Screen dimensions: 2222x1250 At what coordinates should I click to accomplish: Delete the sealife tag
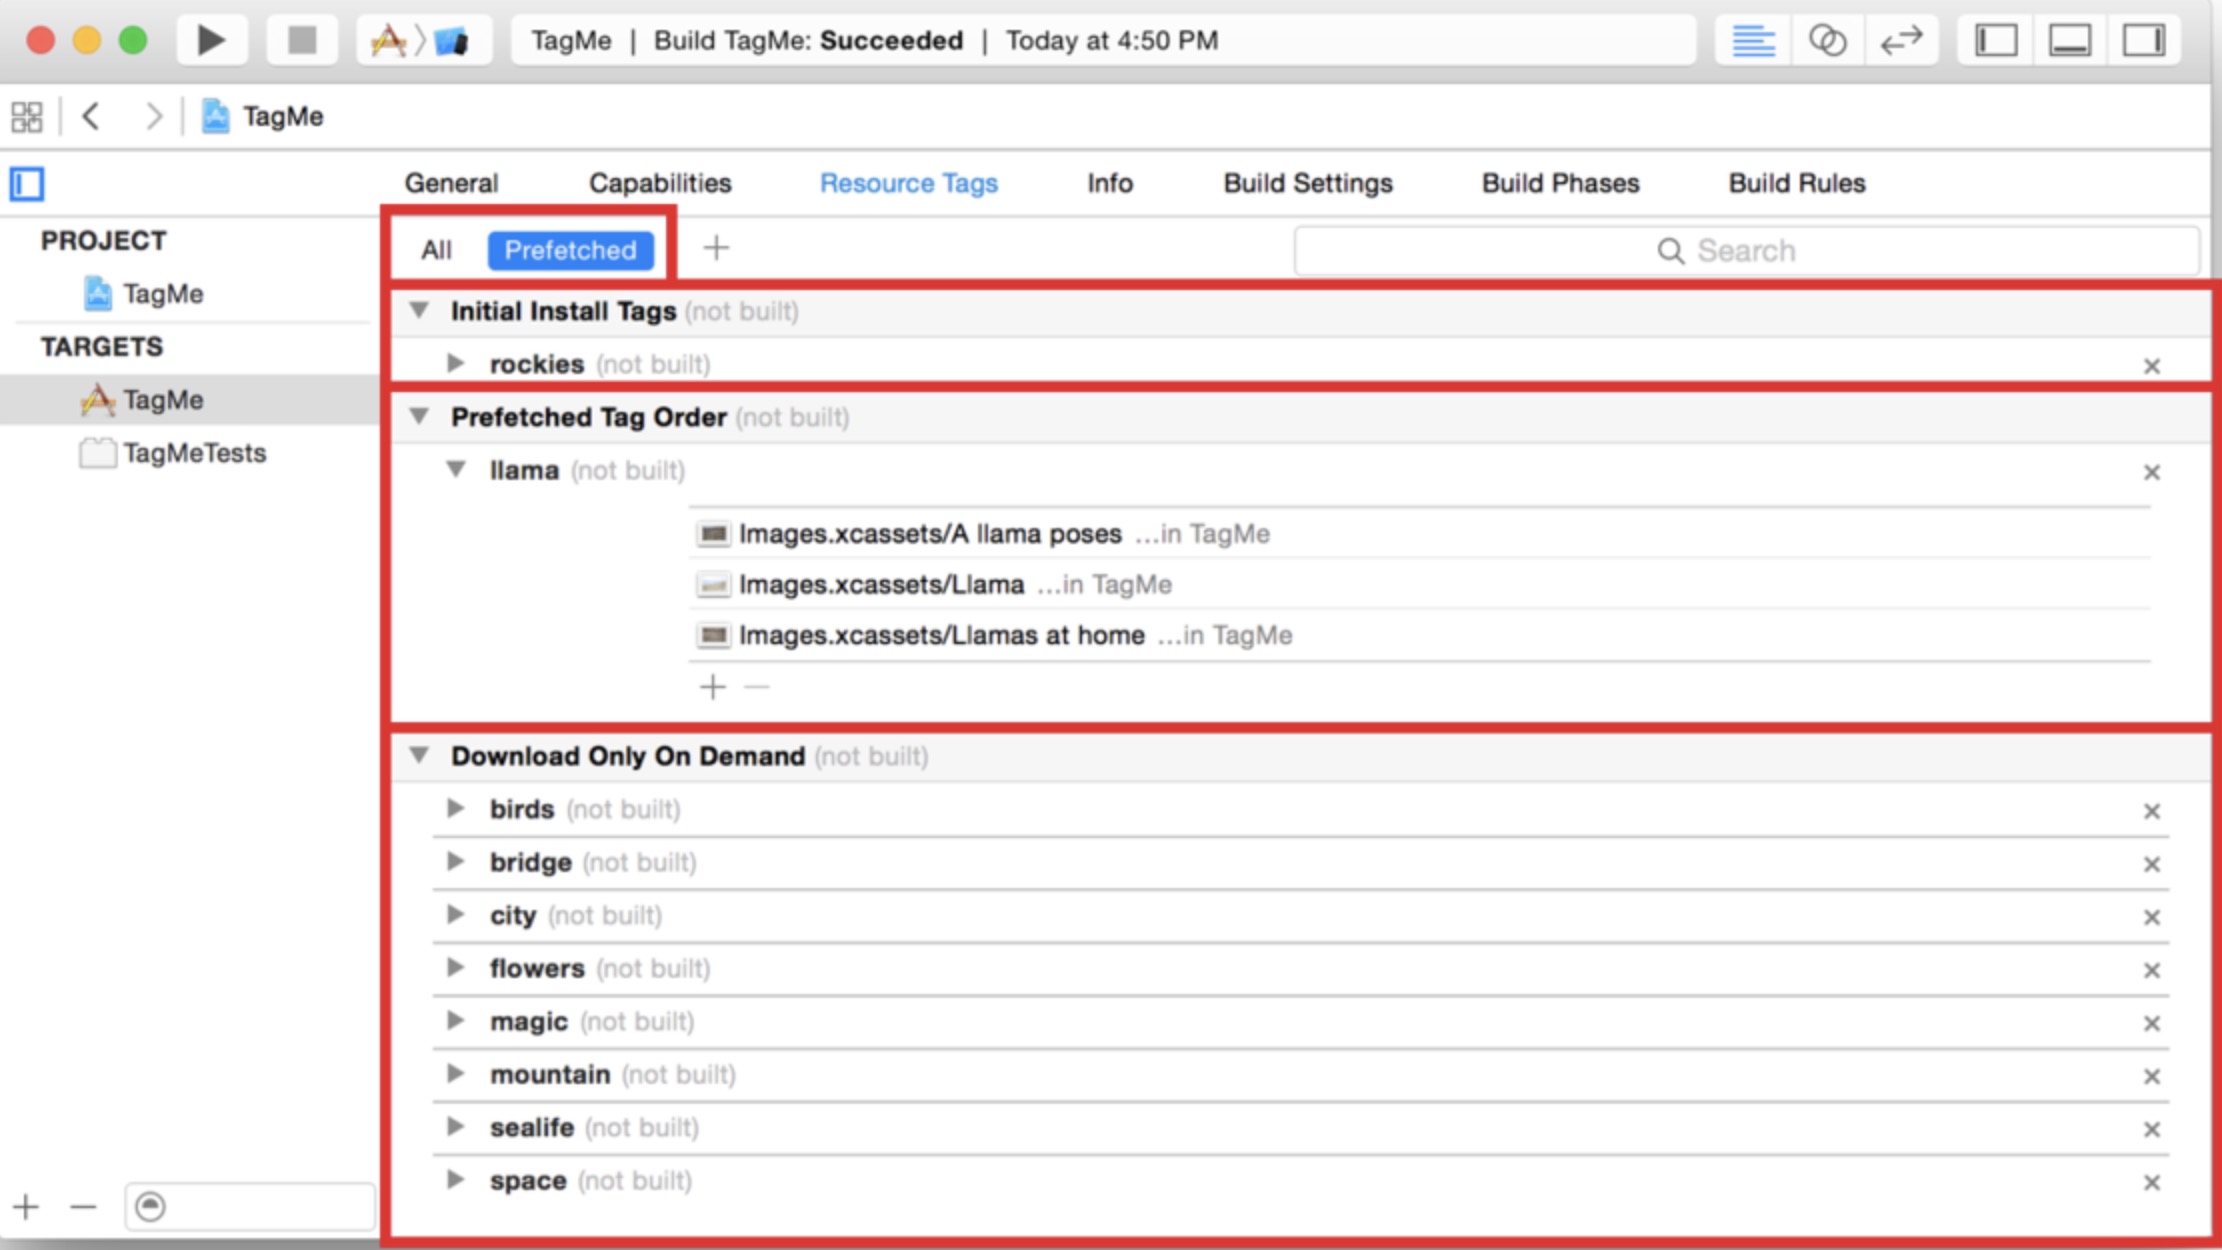[2152, 1129]
